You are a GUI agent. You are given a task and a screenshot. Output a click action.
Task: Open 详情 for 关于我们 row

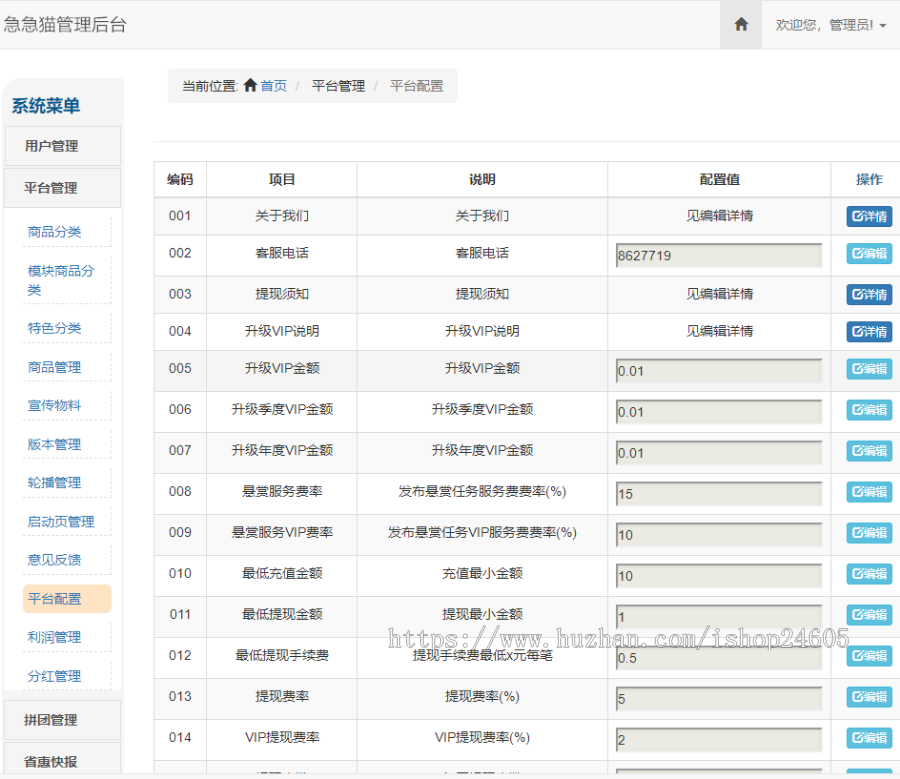(x=868, y=216)
